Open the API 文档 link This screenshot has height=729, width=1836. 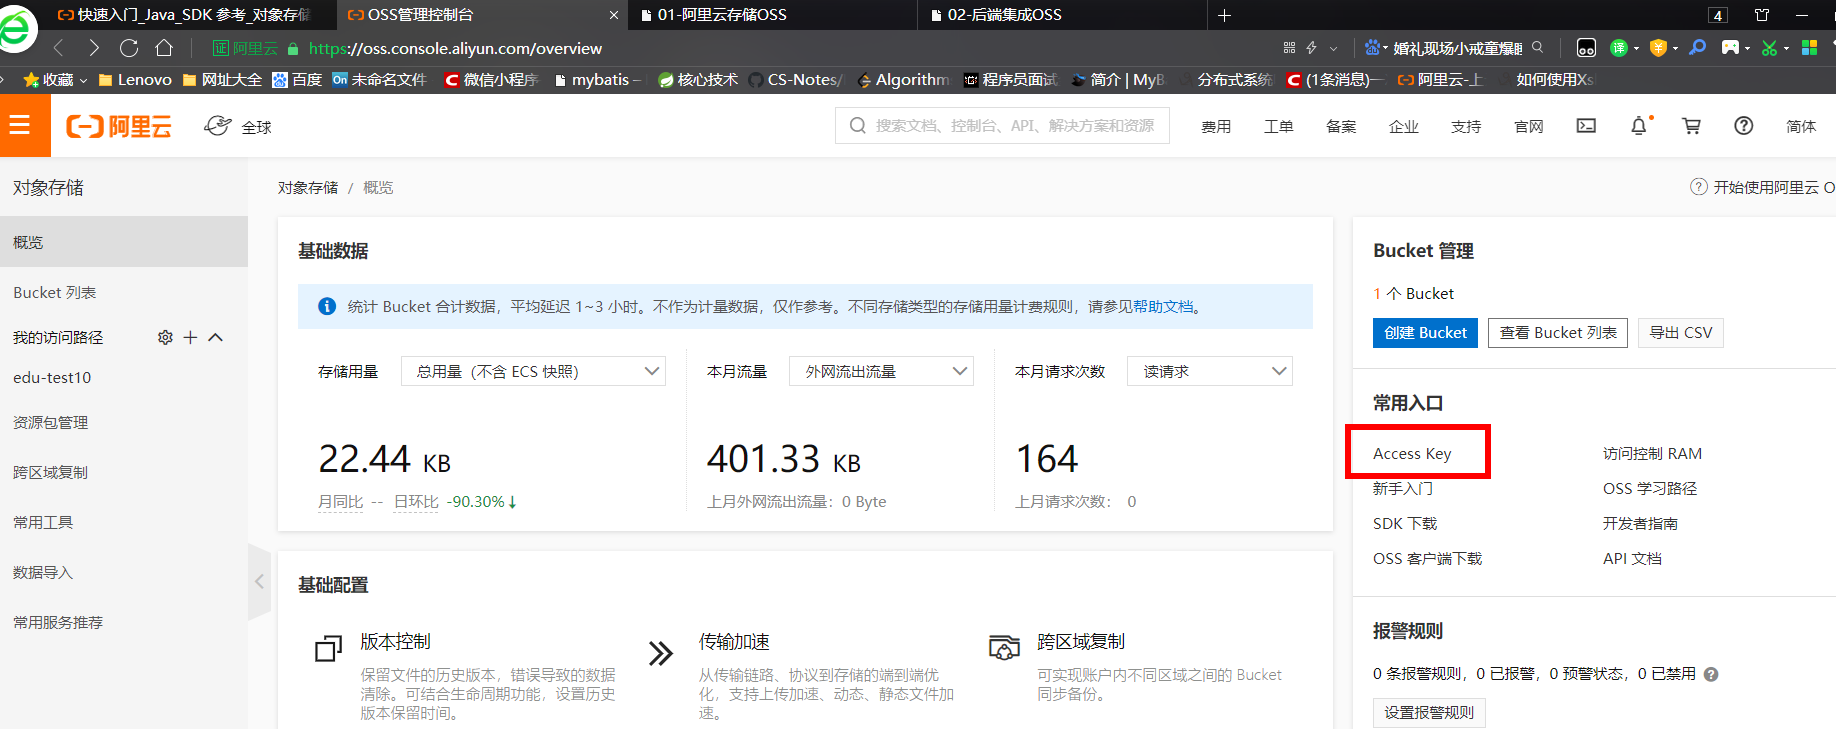pyautogui.click(x=1632, y=558)
